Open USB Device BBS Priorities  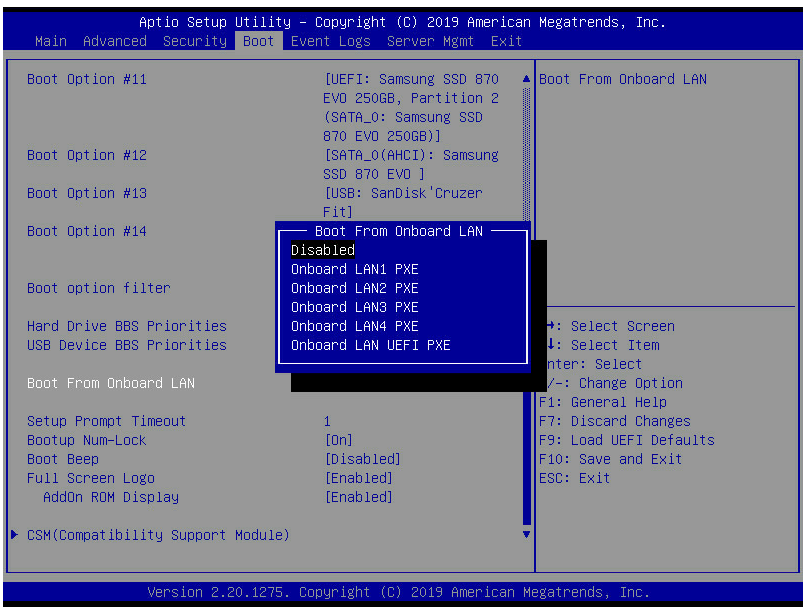point(126,345)
